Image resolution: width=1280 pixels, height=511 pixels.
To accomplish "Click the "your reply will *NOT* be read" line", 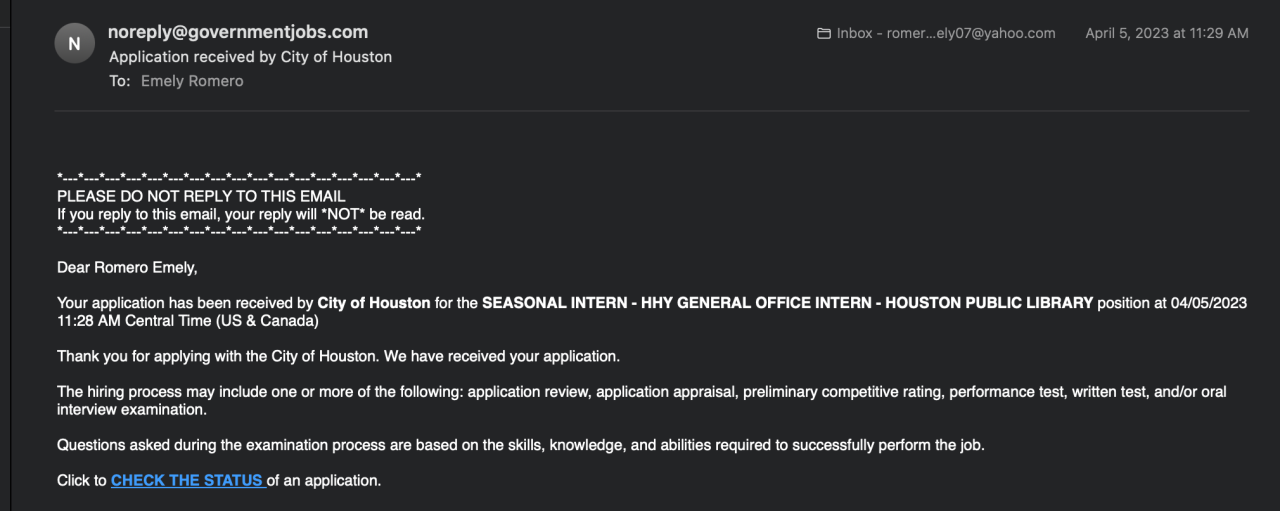I will [241, 214].
